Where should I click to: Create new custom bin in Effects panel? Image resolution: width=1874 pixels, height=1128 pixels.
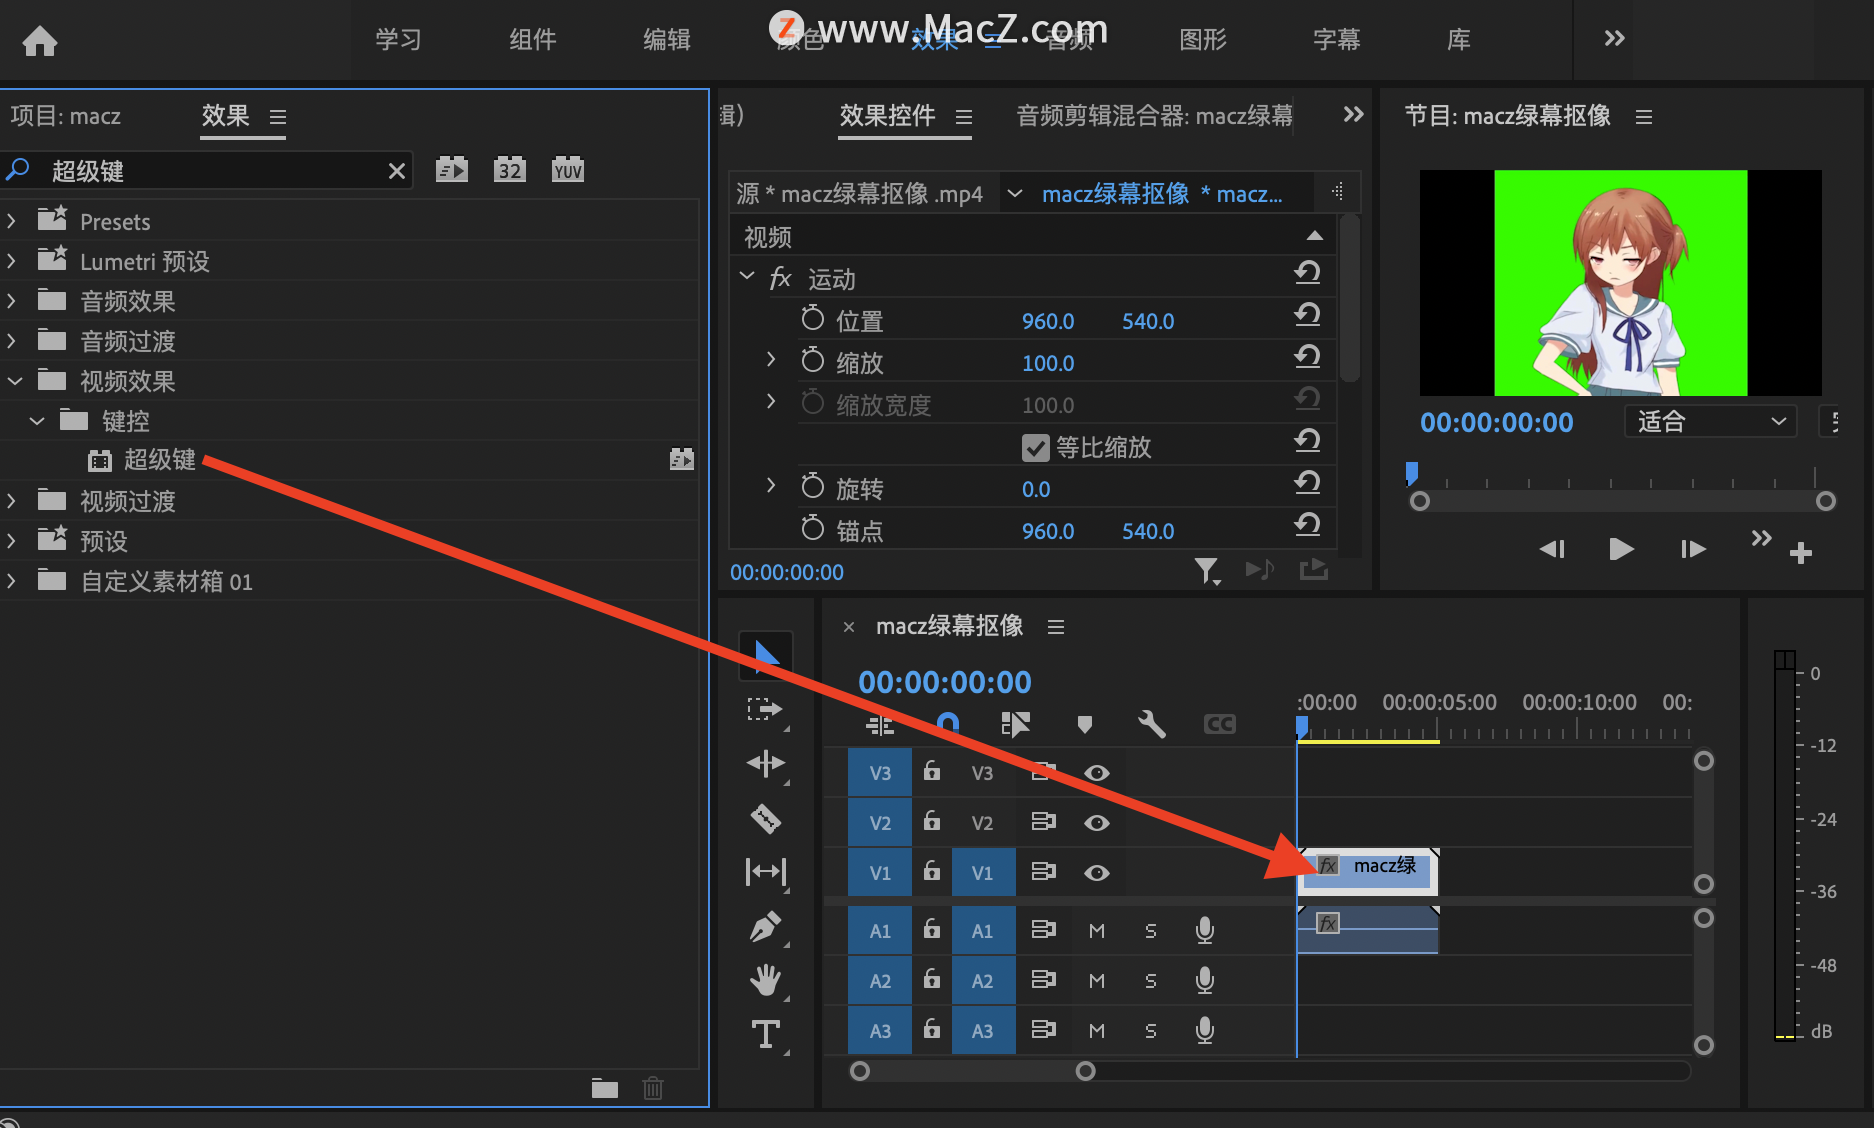605,1088
